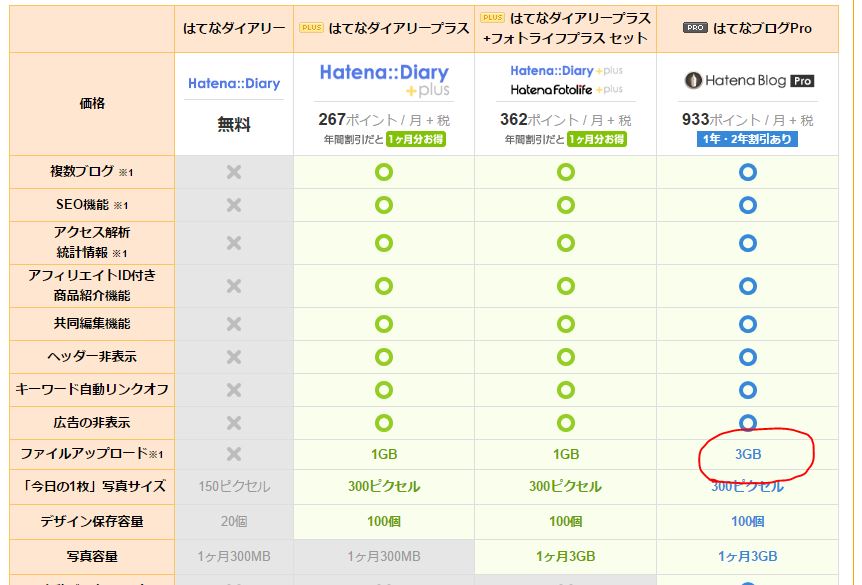The width and height of the screenshot is (862, 585).
Task: Click the はてなダイアリー column header
Action: pos(234,28)
